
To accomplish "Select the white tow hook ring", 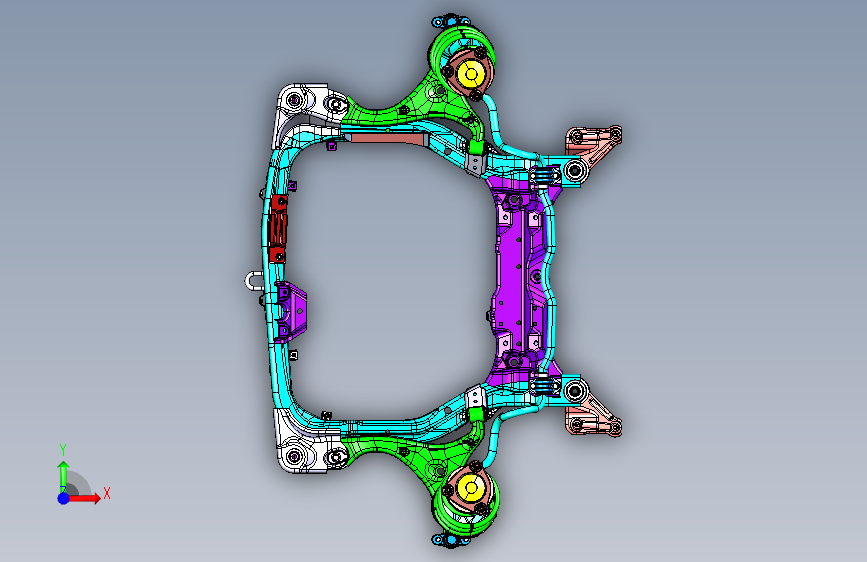I will coord(254,281).
